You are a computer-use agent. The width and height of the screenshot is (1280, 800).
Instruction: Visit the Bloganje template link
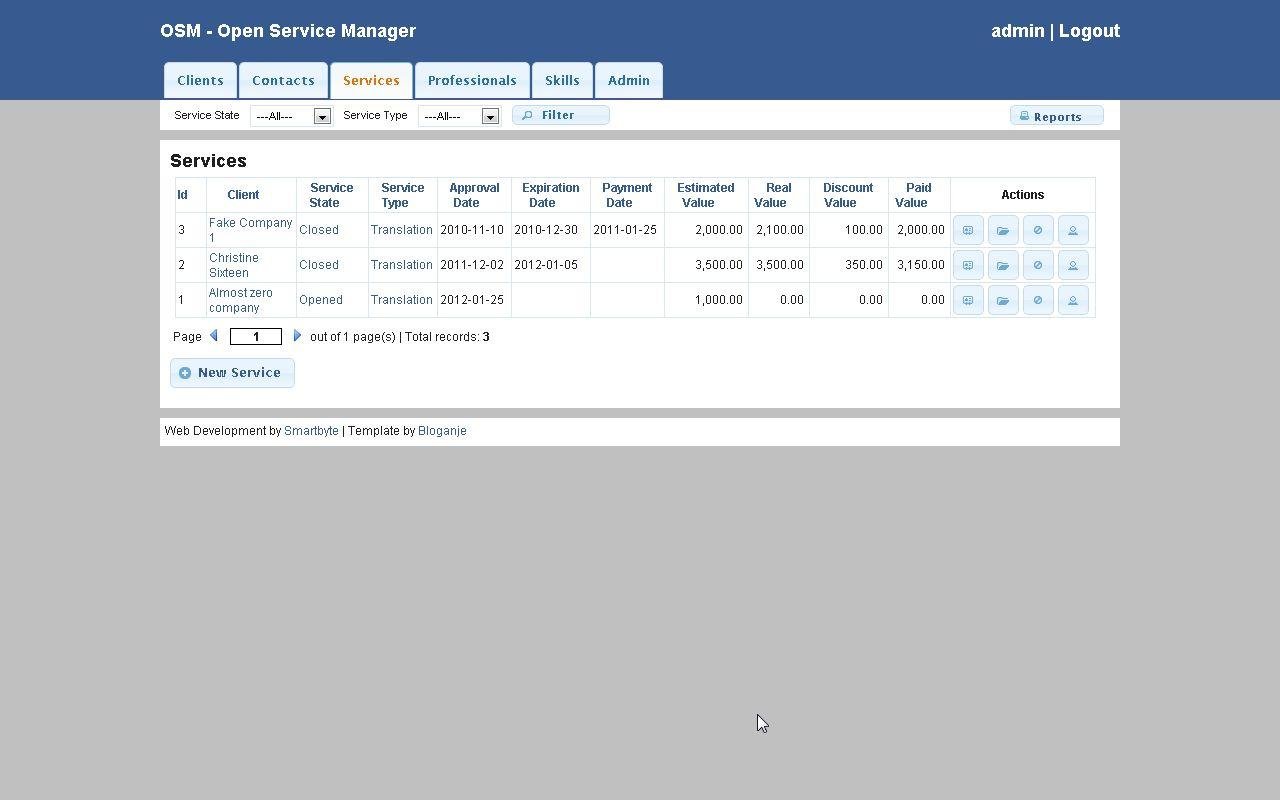click(442, 430)
